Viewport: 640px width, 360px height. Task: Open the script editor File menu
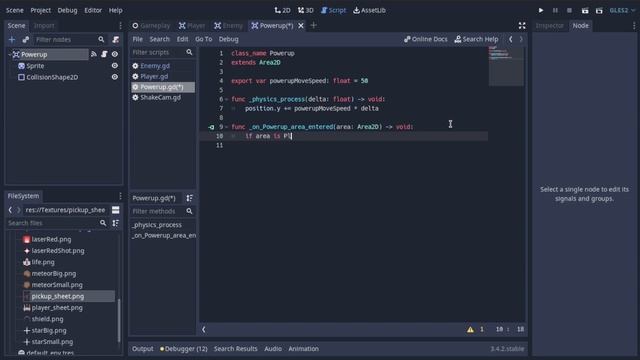[x=138, y=39]
